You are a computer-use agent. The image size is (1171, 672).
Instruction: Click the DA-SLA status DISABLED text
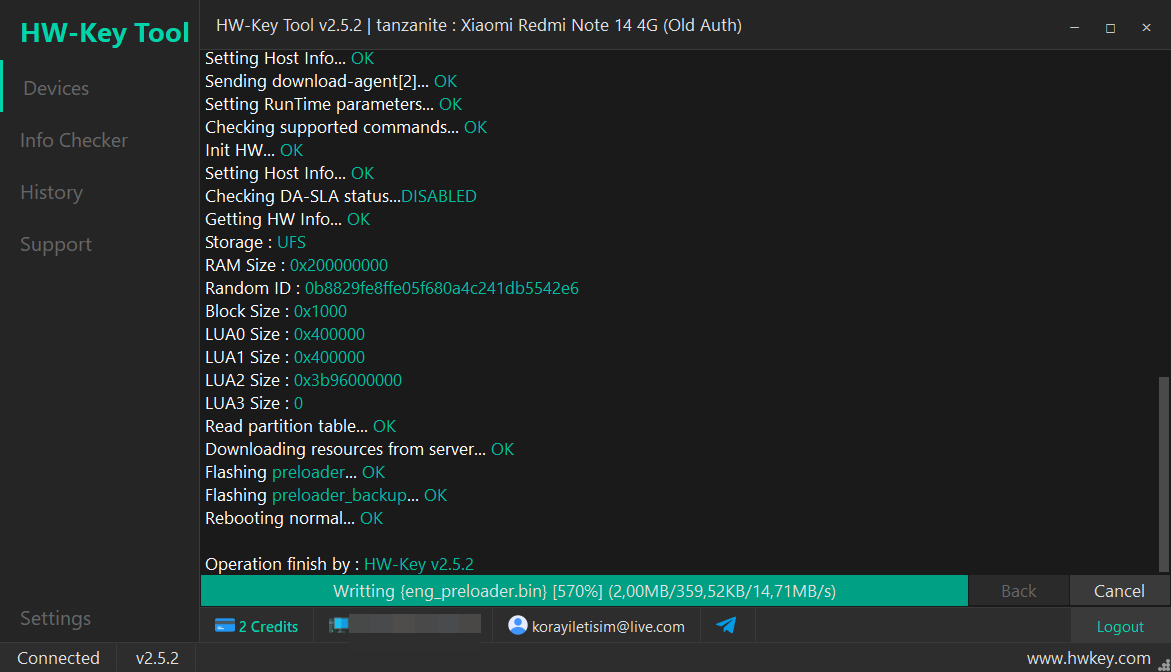click(438, 196)
